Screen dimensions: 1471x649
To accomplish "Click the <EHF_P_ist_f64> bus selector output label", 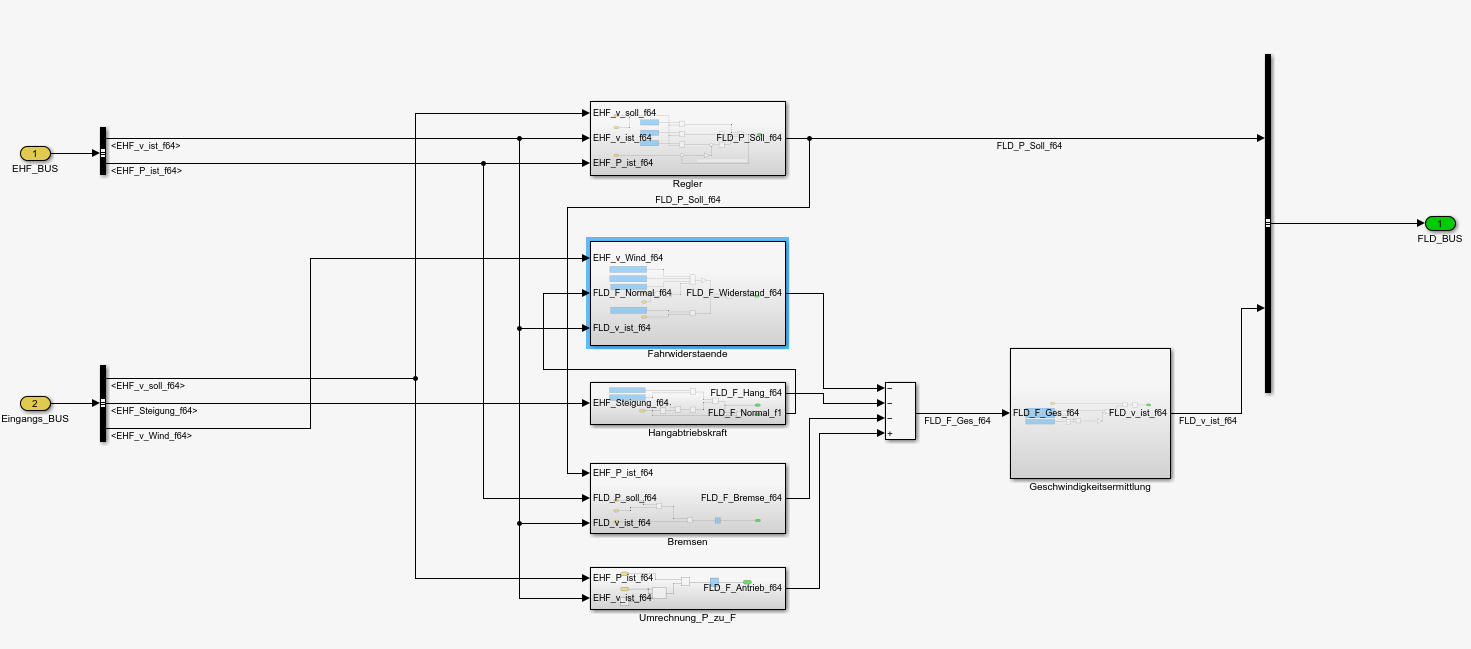I will (146, 171).
